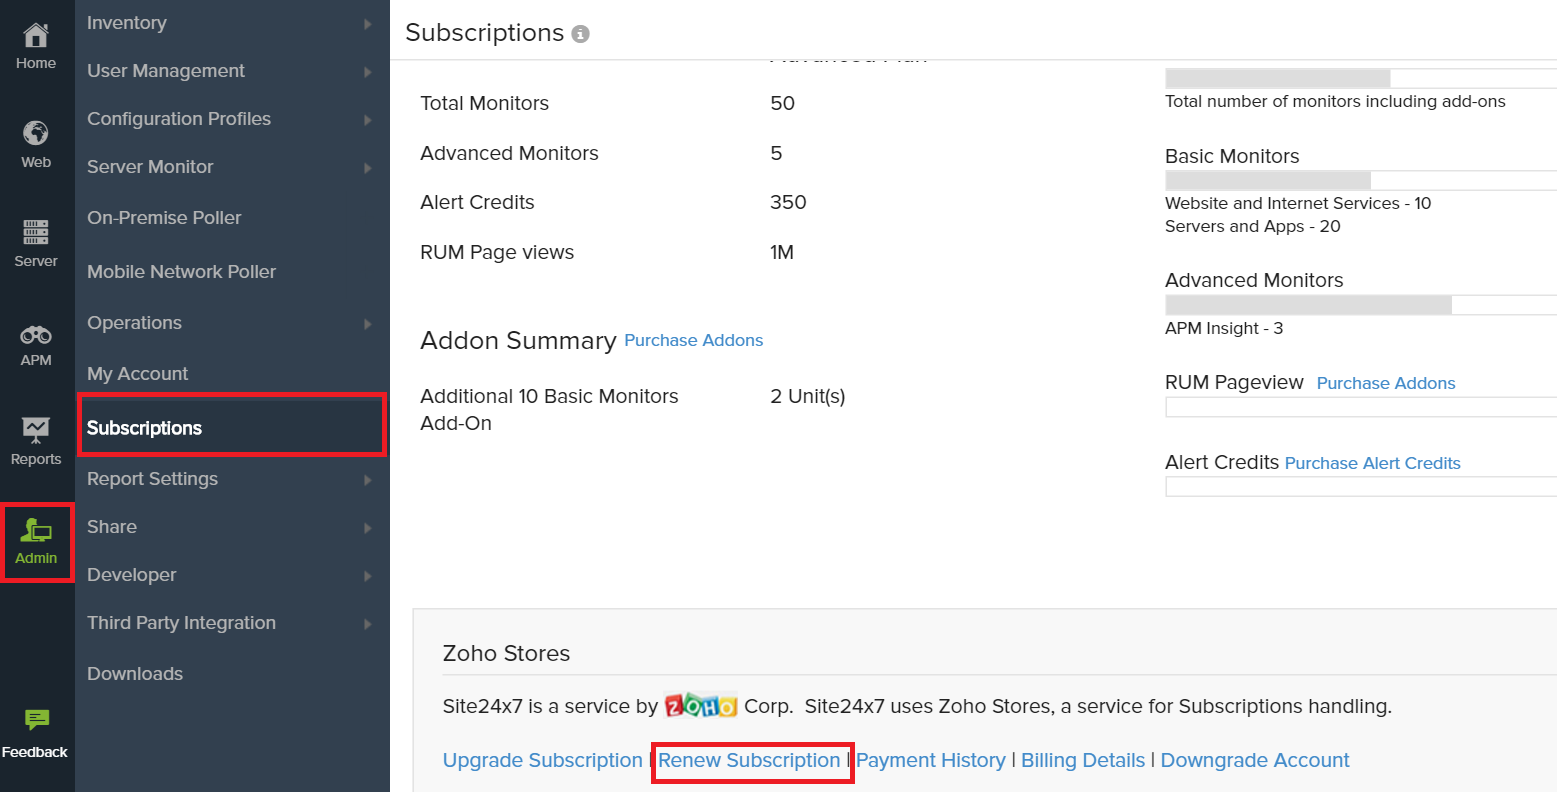Viewport: 1557px width, 792px height.
Task: Select the Web globe icon
Action: (36, 134)
